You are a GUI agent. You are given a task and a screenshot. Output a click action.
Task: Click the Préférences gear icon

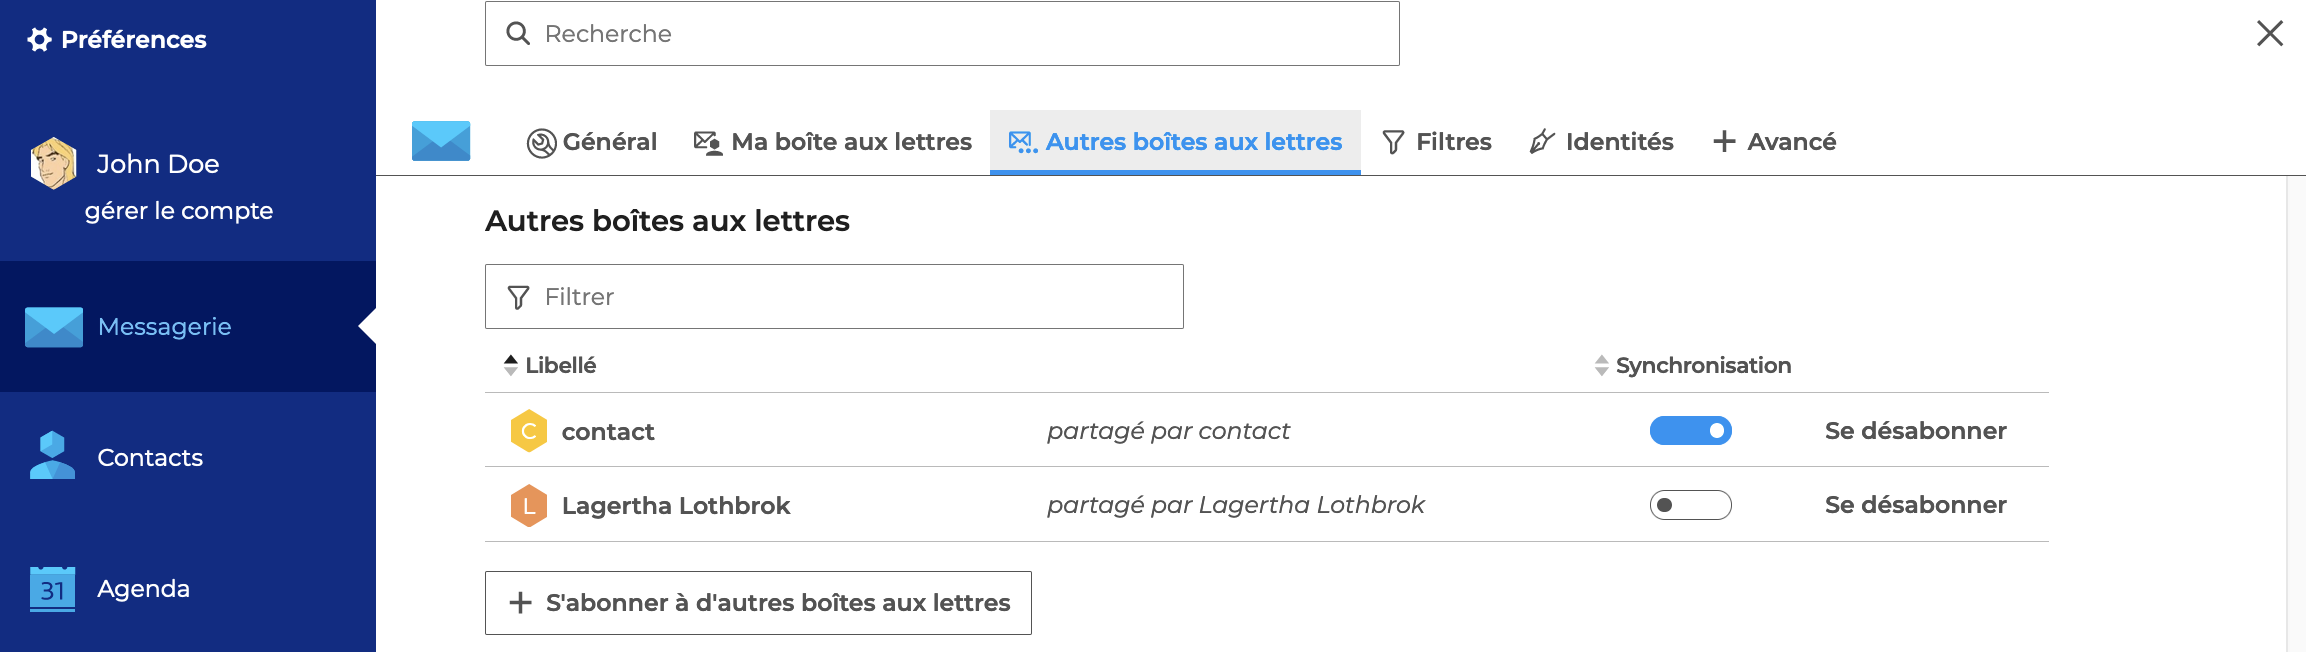click(39, 40)
